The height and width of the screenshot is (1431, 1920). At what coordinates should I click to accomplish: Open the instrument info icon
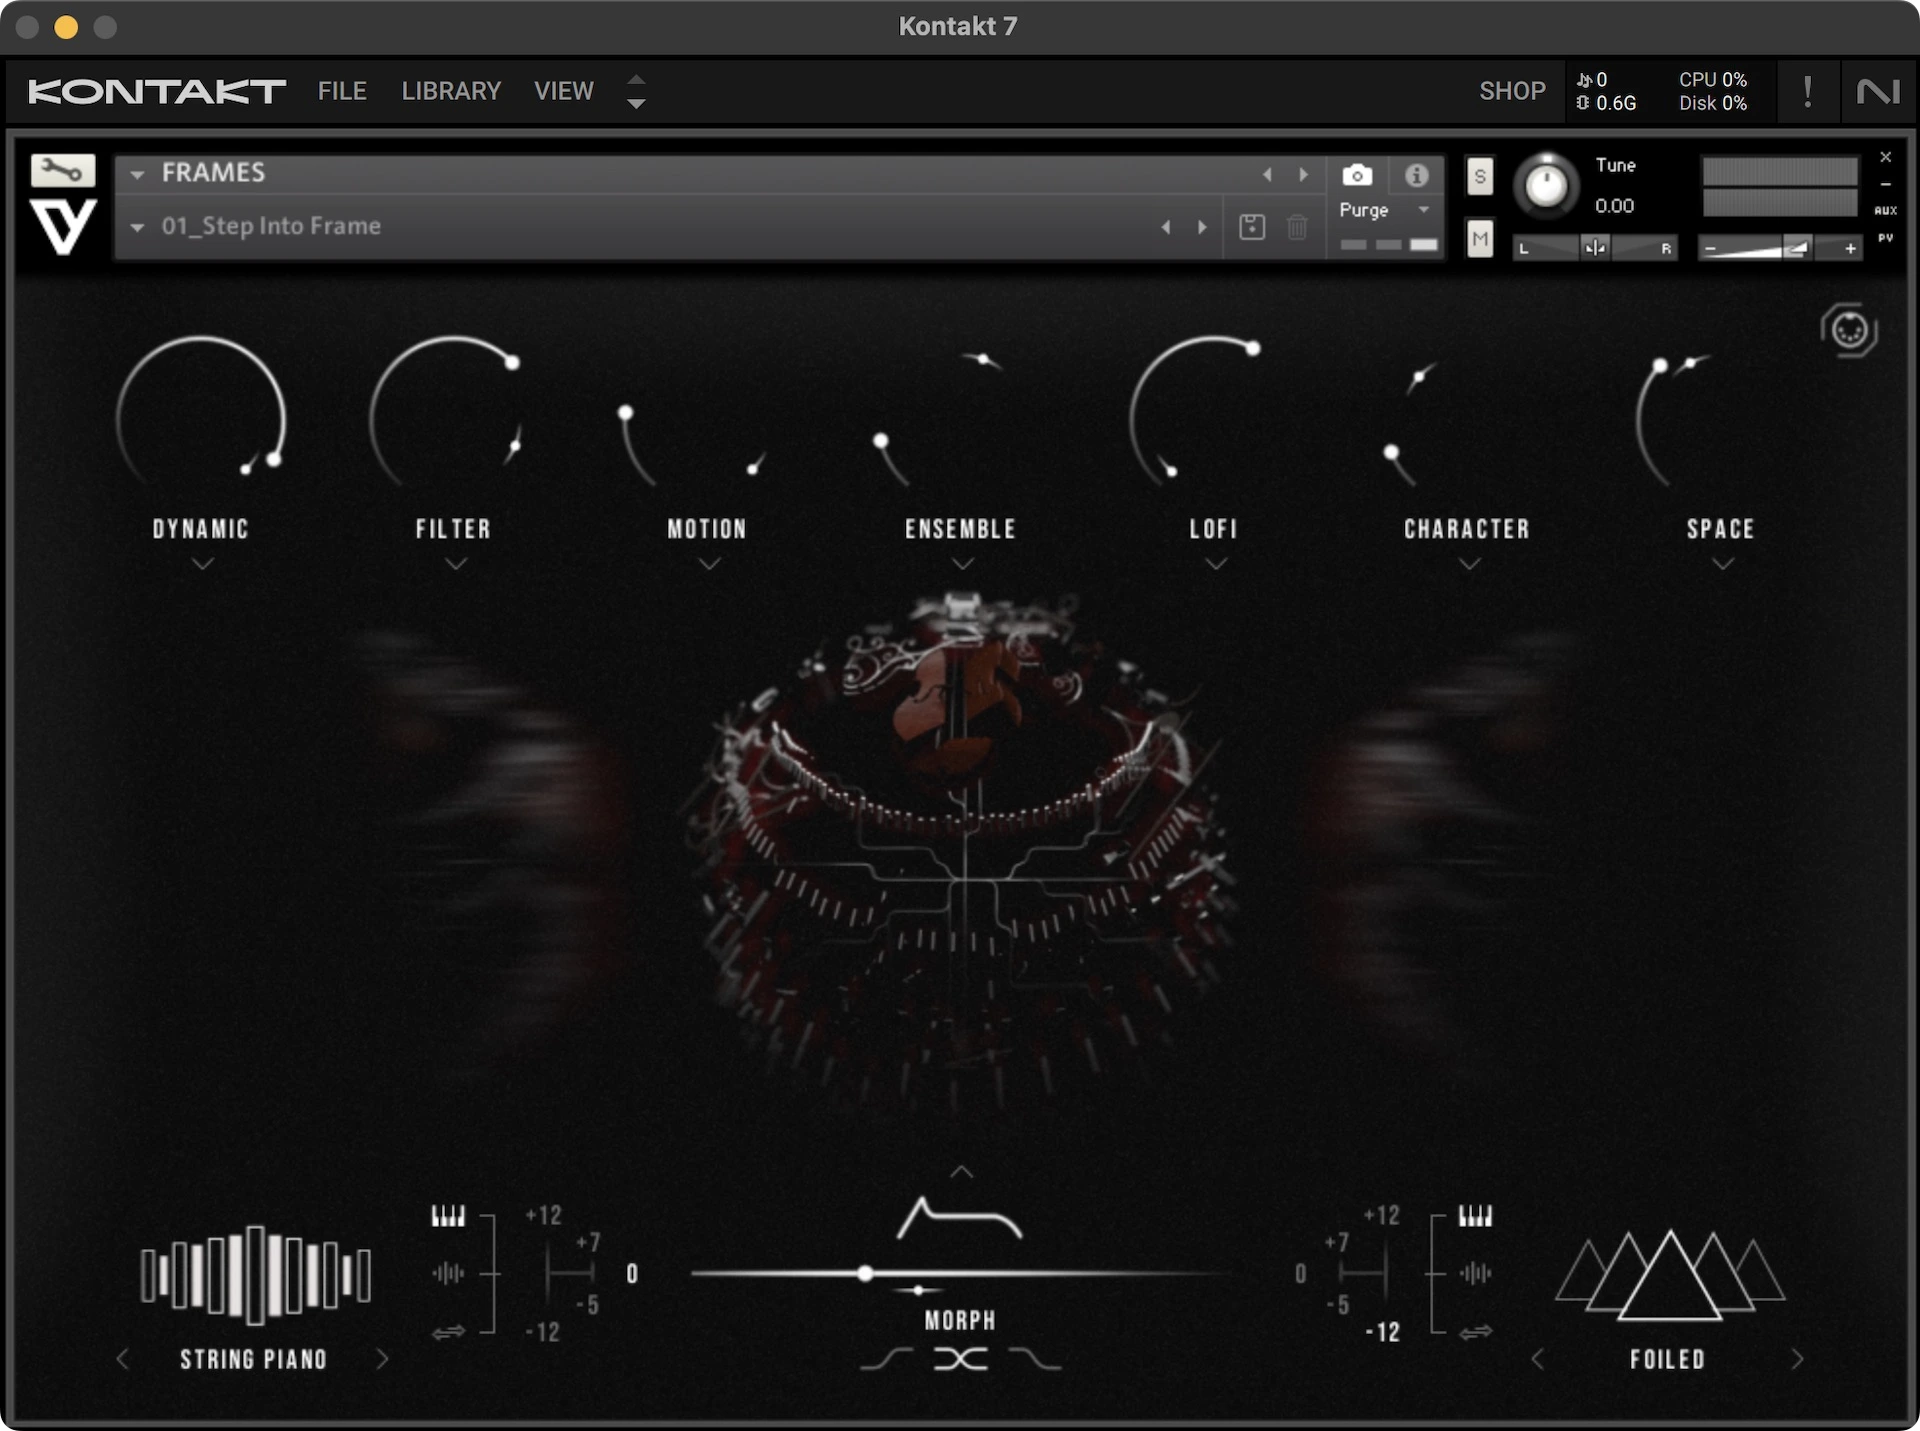(x=1416, y=175)
